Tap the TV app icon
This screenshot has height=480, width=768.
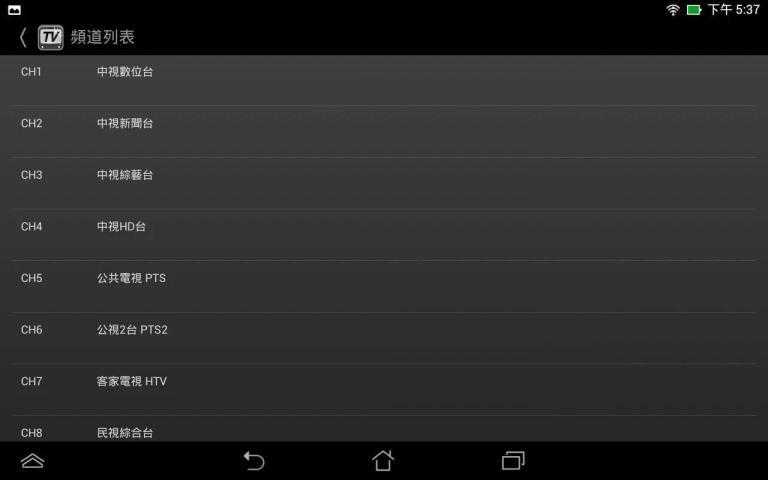50,37
